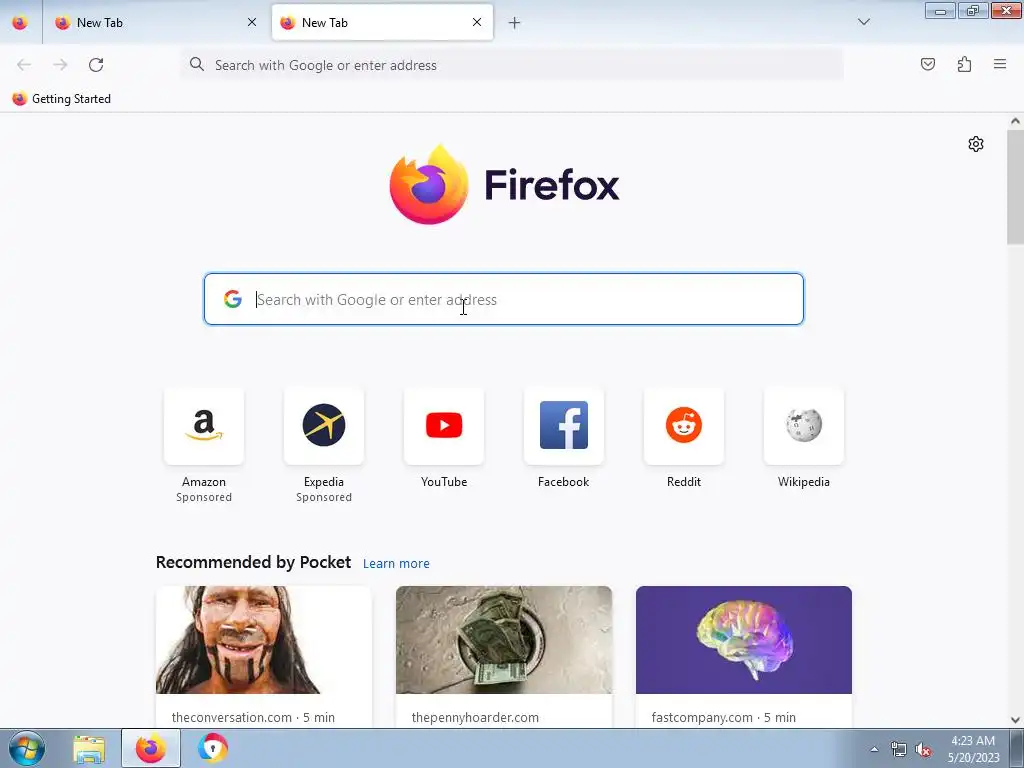Click the page scrollbar down arrow
This screenshot has width=1024, height=768.
[x=1015, y=720]
